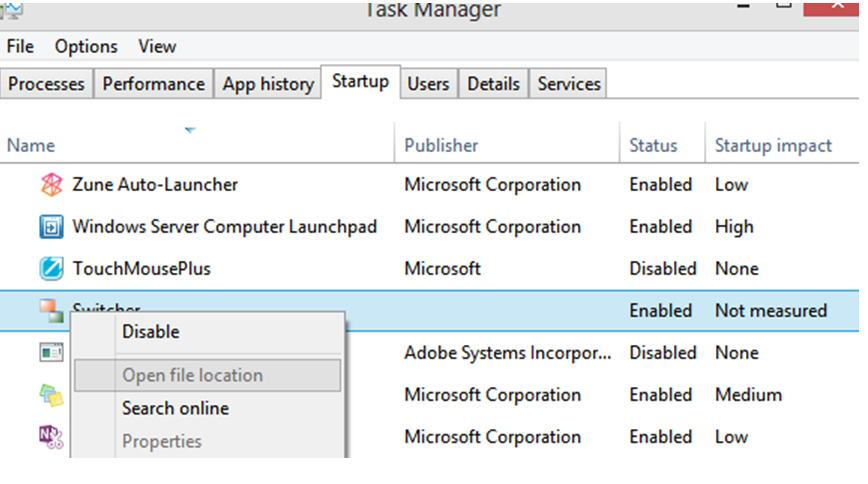Switch to the App history tab
Viewport: 868px width, 484px height.
[268, 84]
